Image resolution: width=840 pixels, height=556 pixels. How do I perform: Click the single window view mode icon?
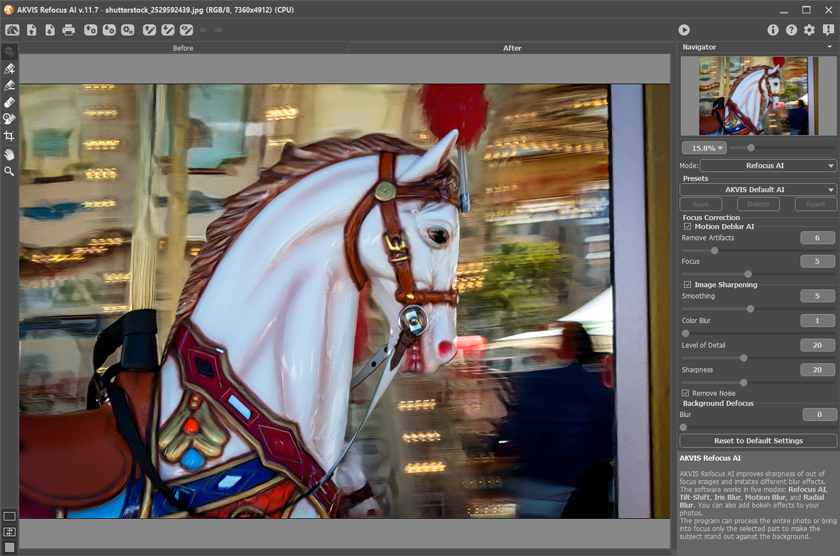[9, 516]
